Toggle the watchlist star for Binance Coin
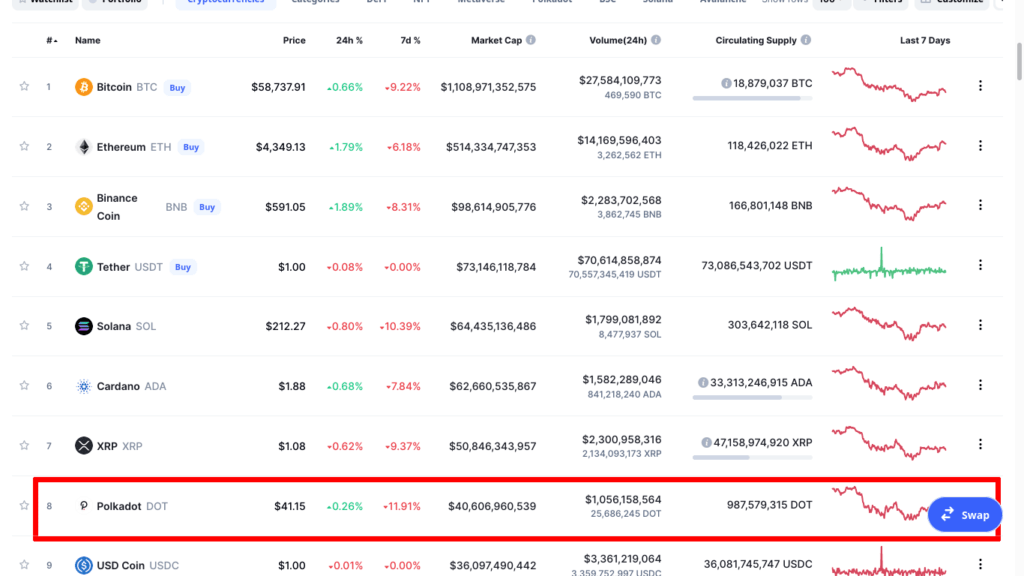 pyautogui.click(x=24, y=206)
